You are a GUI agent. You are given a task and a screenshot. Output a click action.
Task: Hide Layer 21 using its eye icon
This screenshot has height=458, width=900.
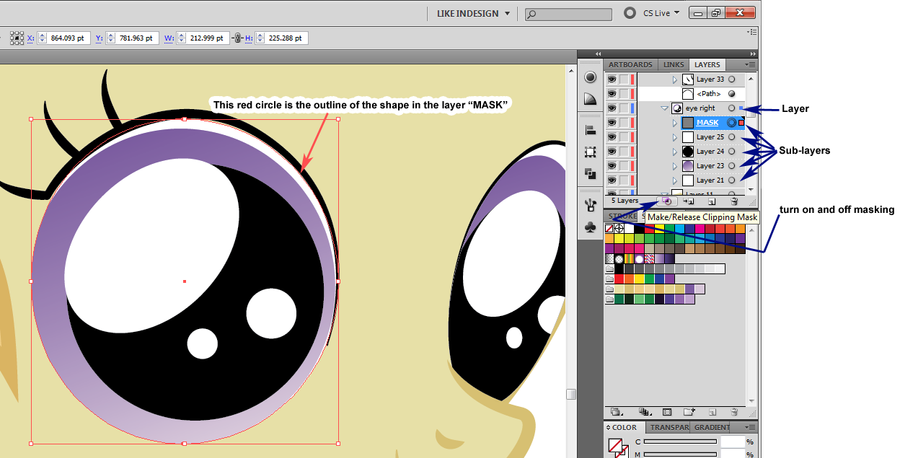point(612,180)
